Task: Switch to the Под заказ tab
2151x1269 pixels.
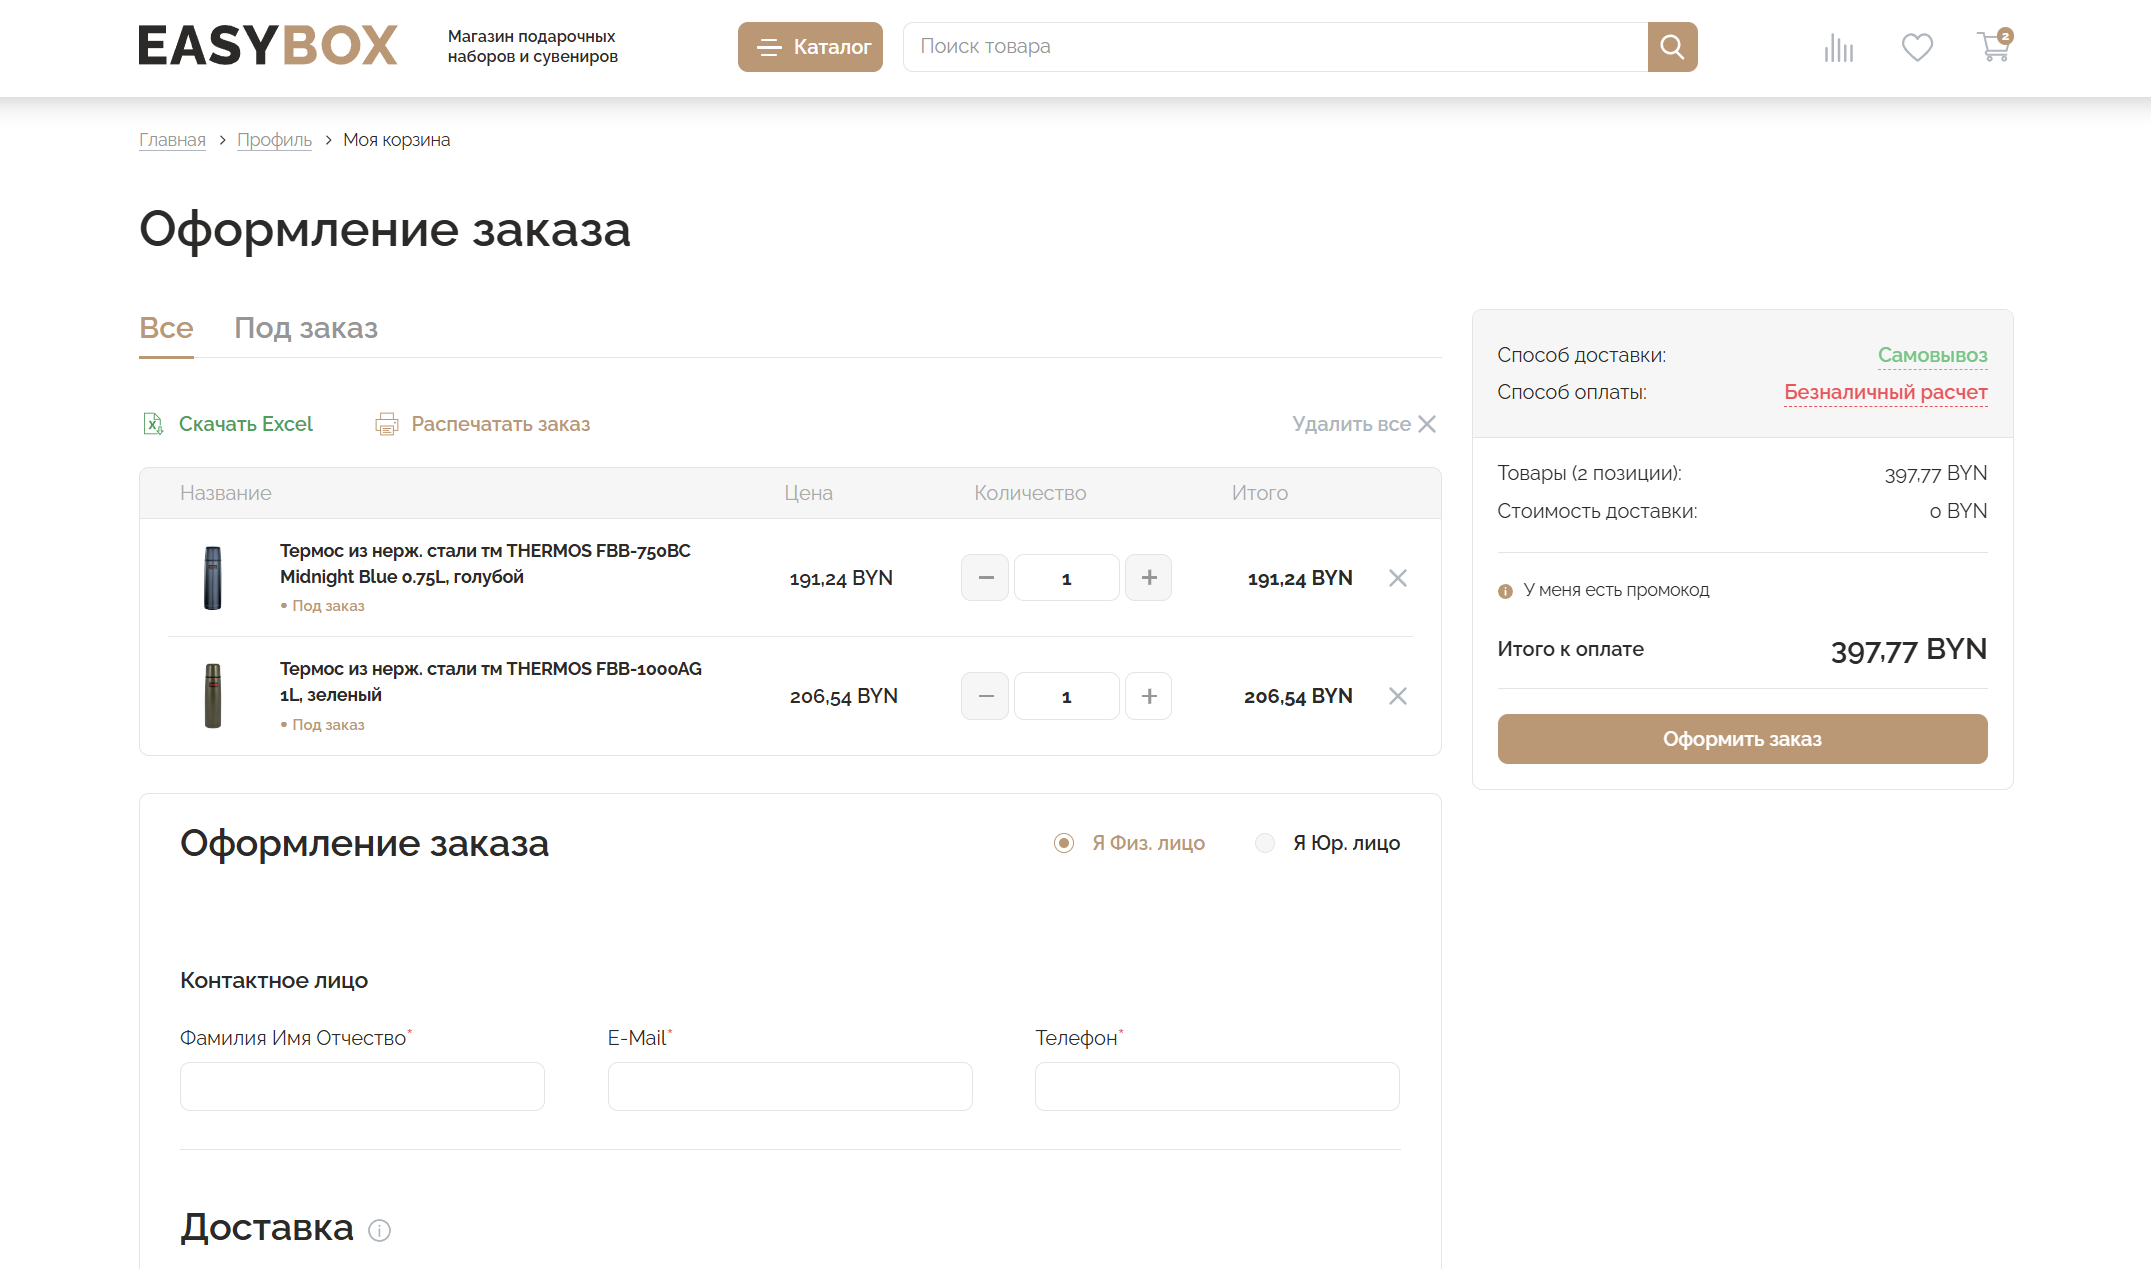Action: (306, 328)
